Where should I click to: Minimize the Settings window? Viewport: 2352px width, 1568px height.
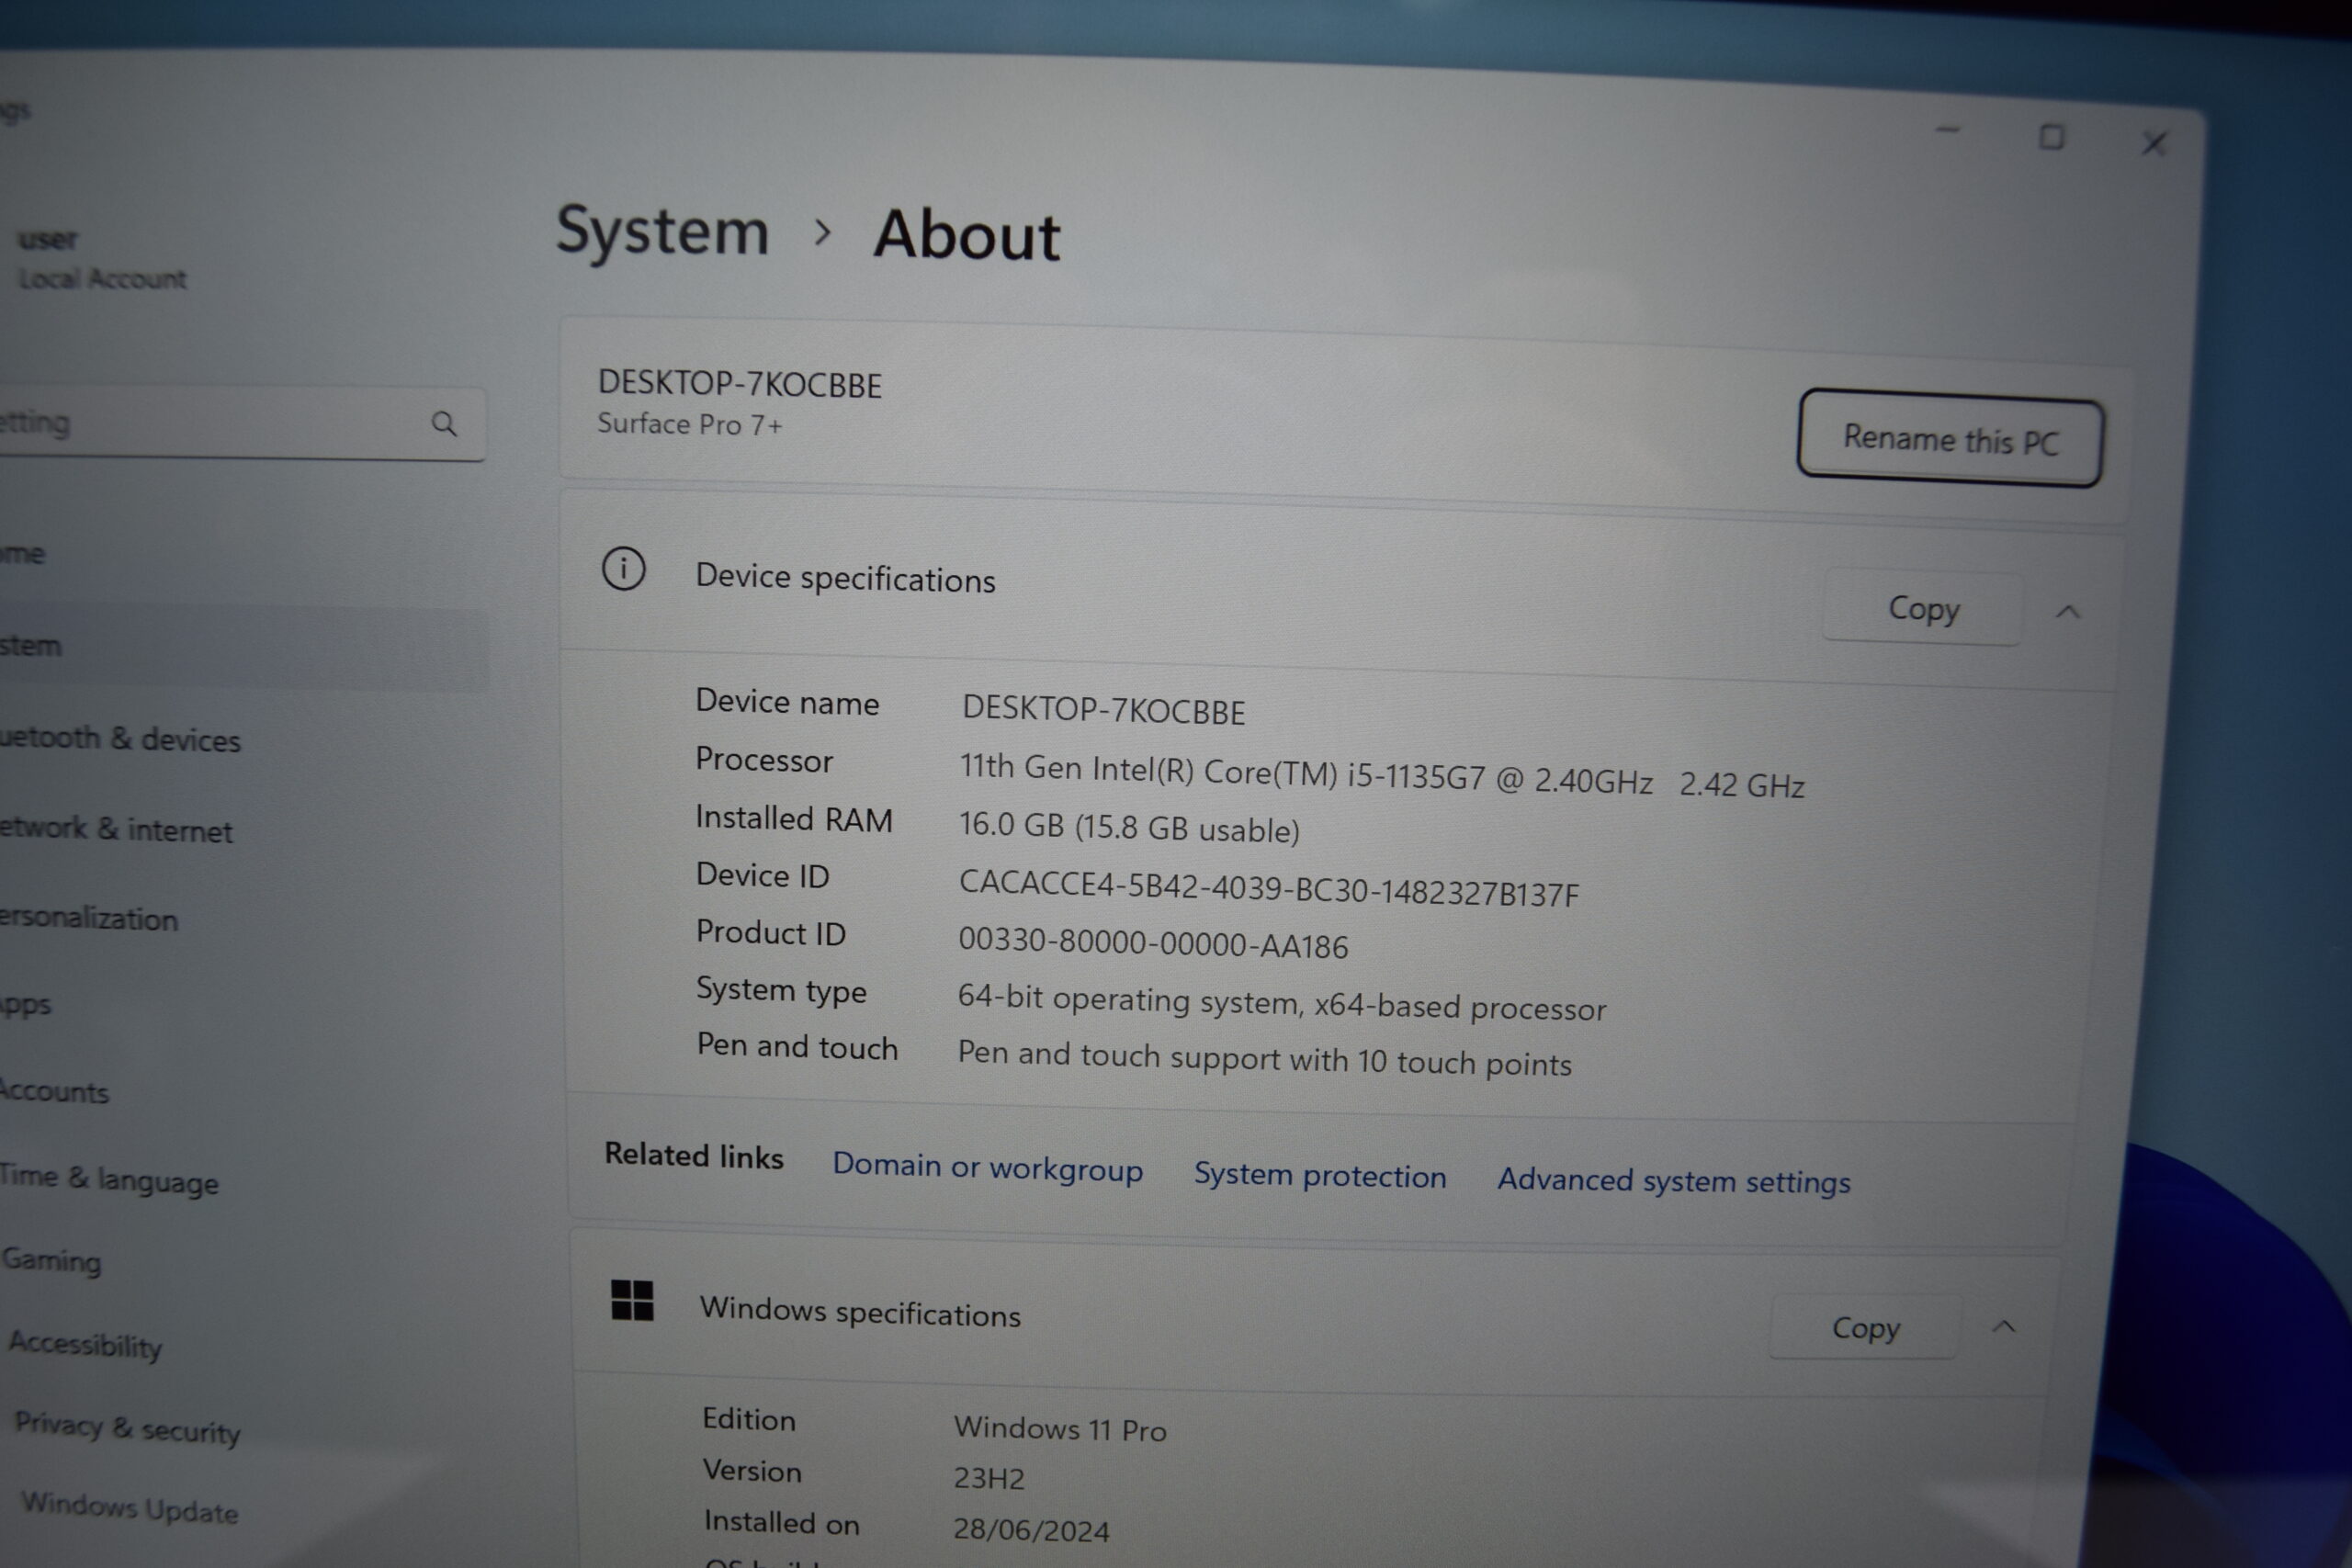pyautogui.click(x=1947, y=130)
